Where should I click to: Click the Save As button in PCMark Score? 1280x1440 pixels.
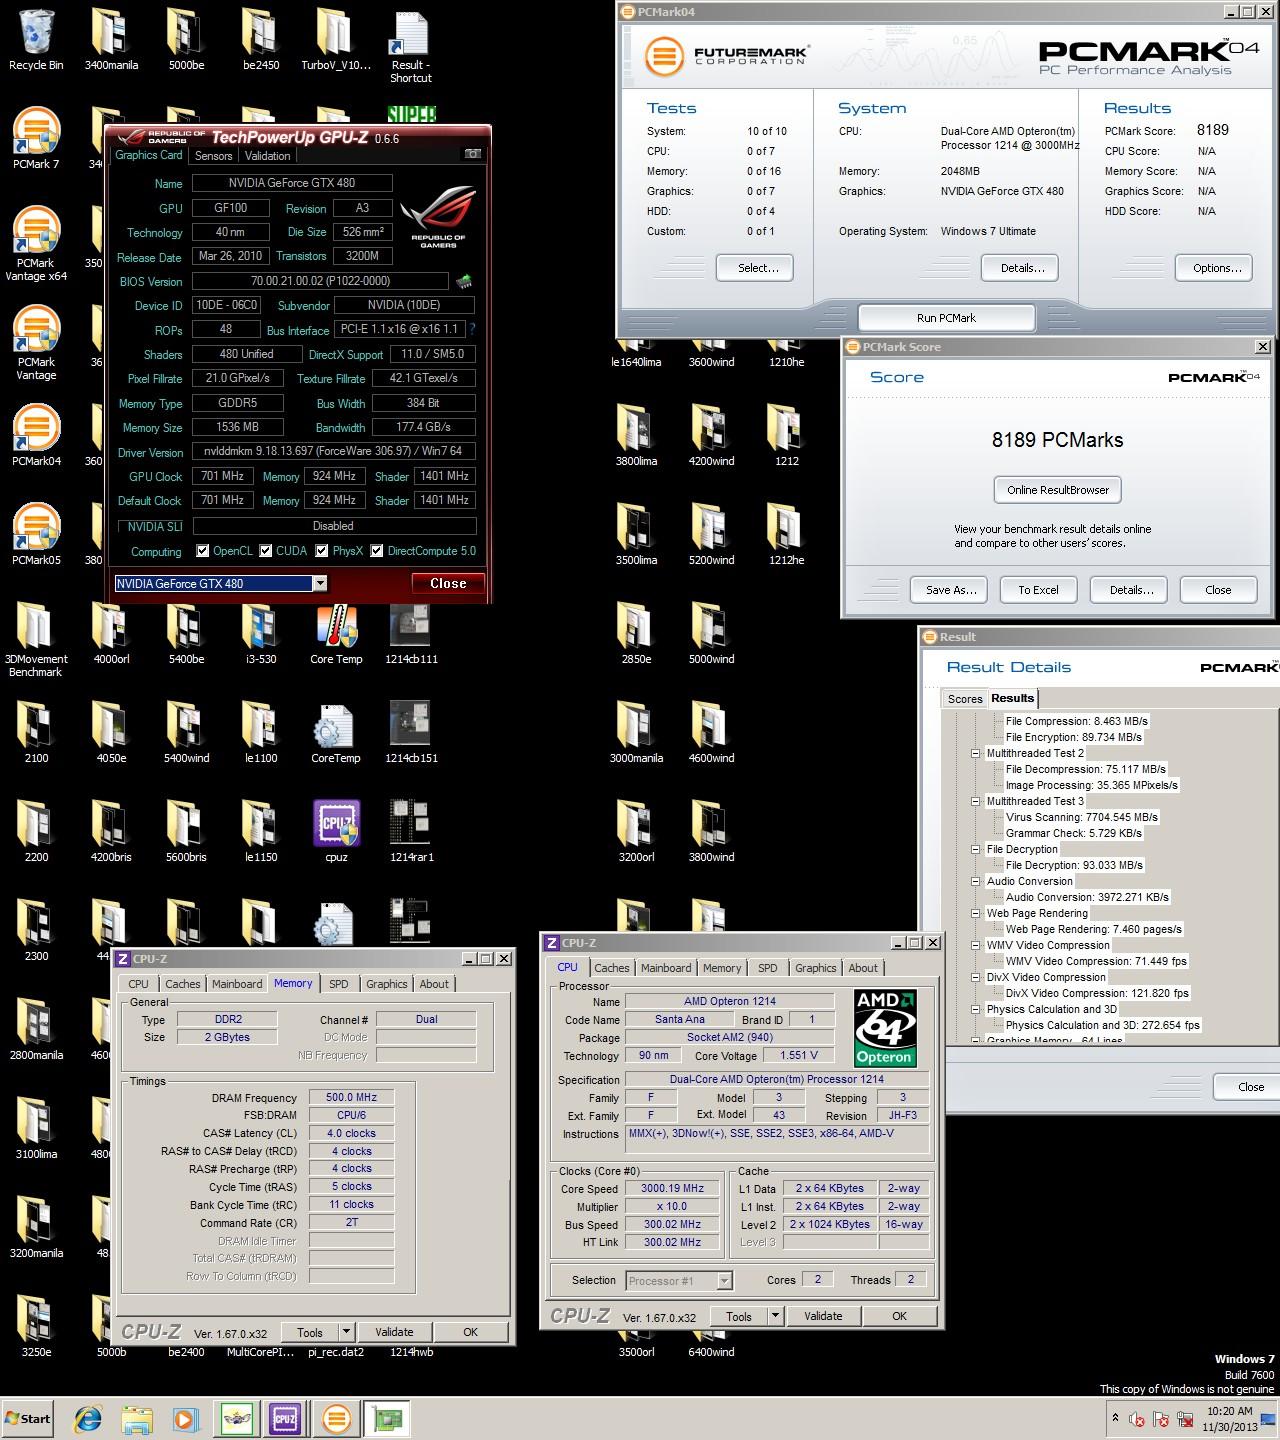pyautogui.click(x=950, y=590)
